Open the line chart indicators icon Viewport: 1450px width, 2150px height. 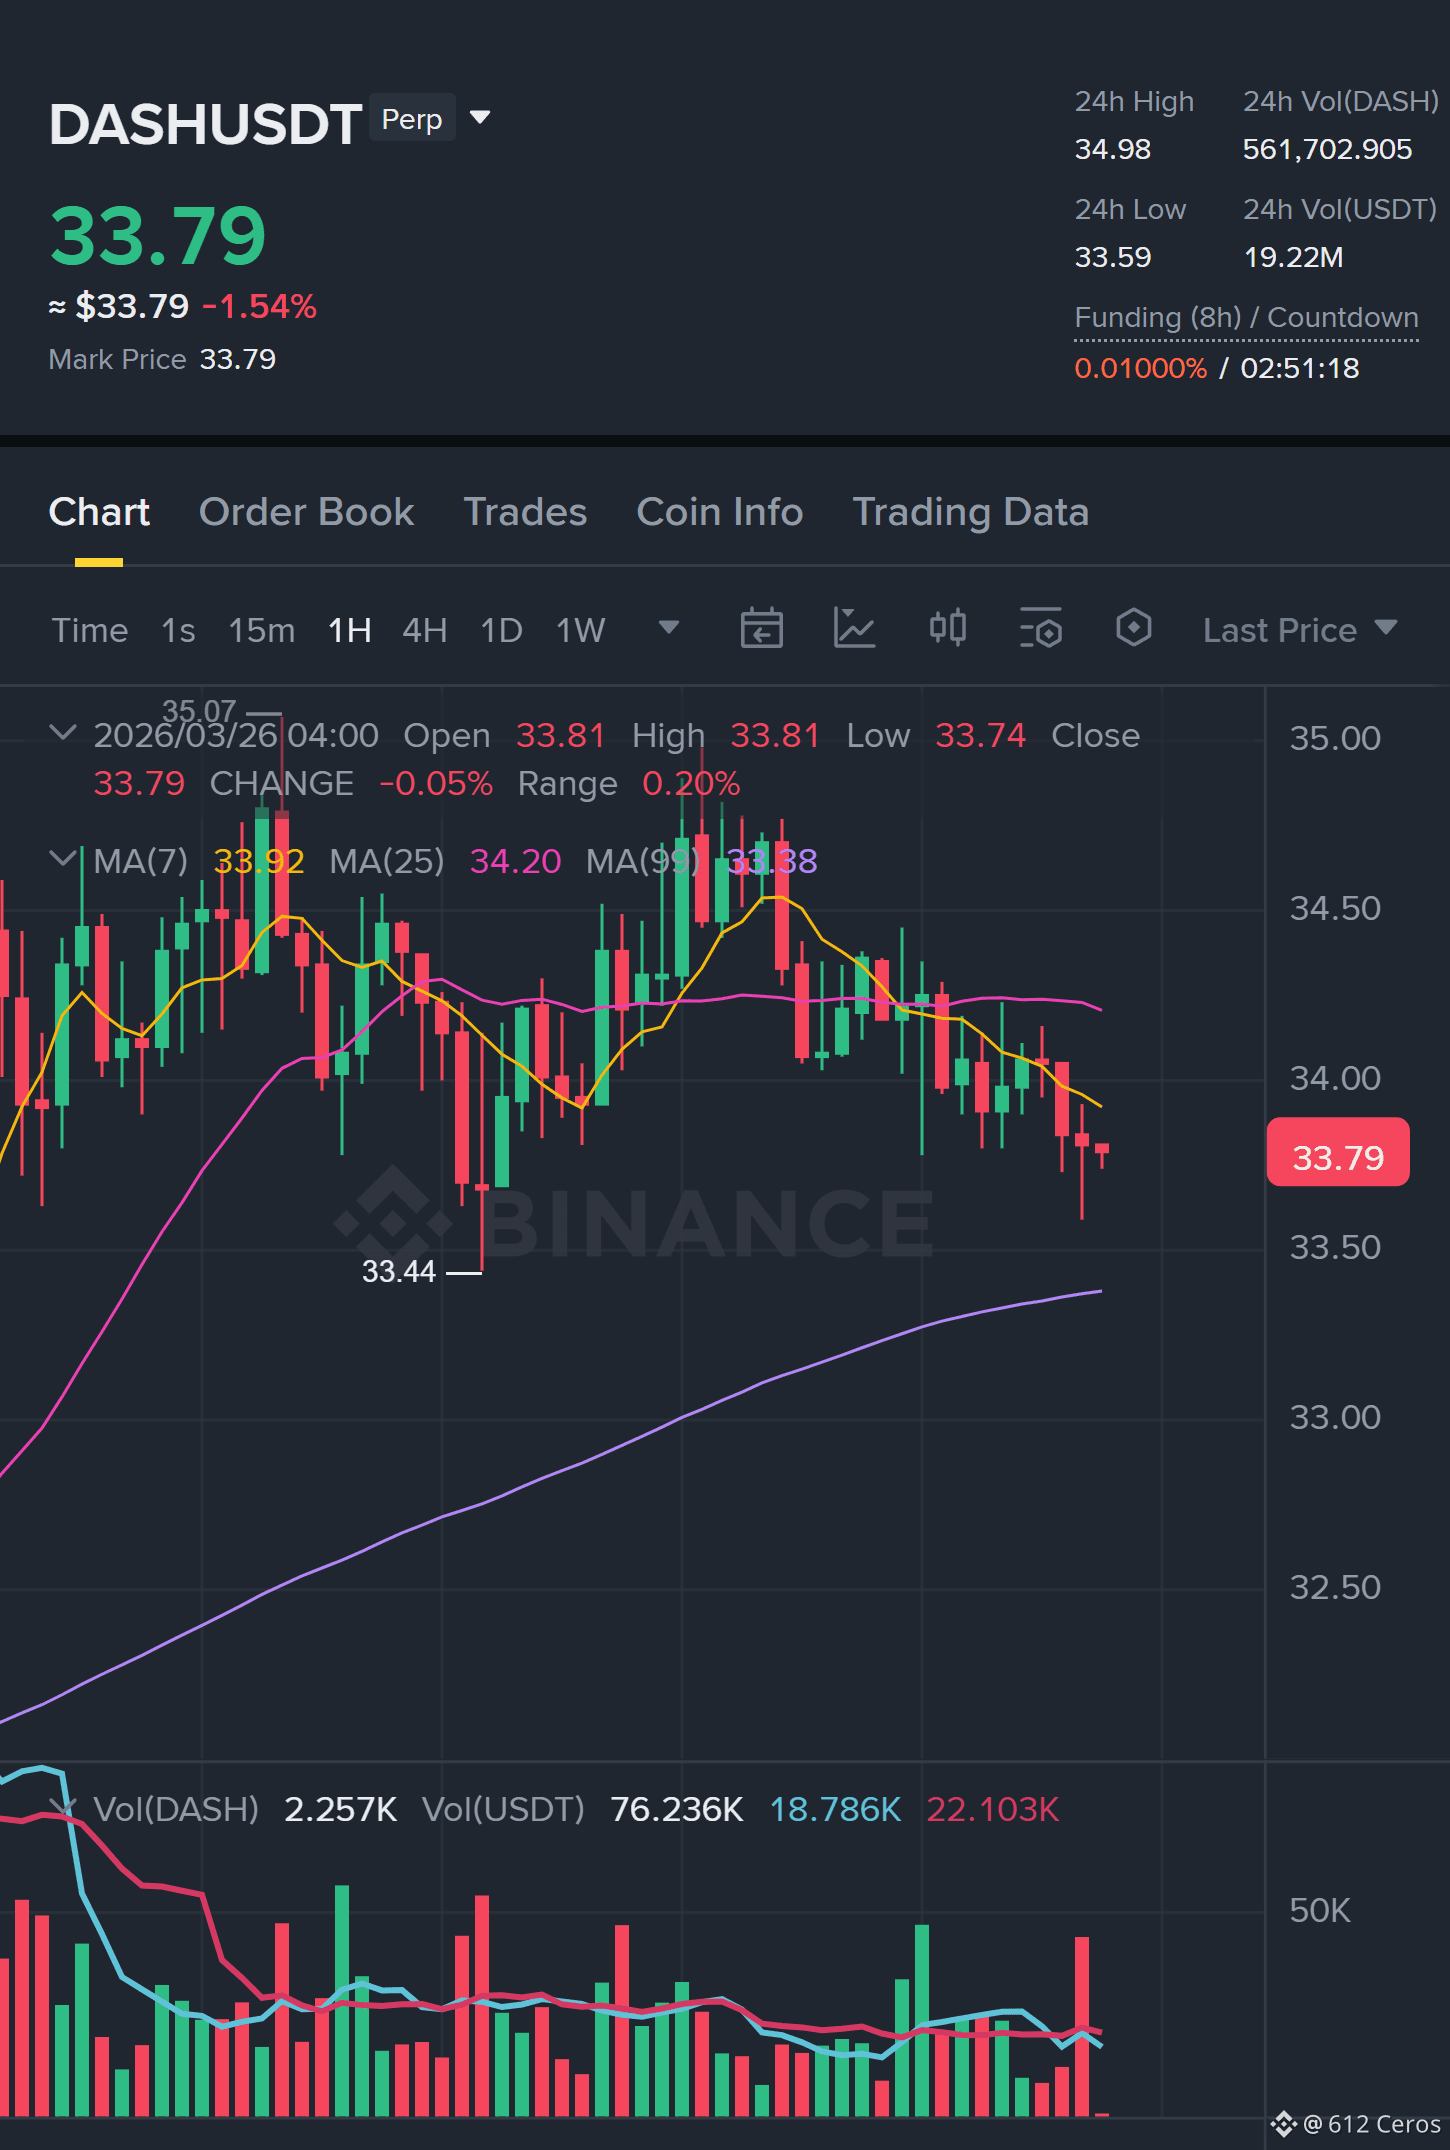pos(854,629)
